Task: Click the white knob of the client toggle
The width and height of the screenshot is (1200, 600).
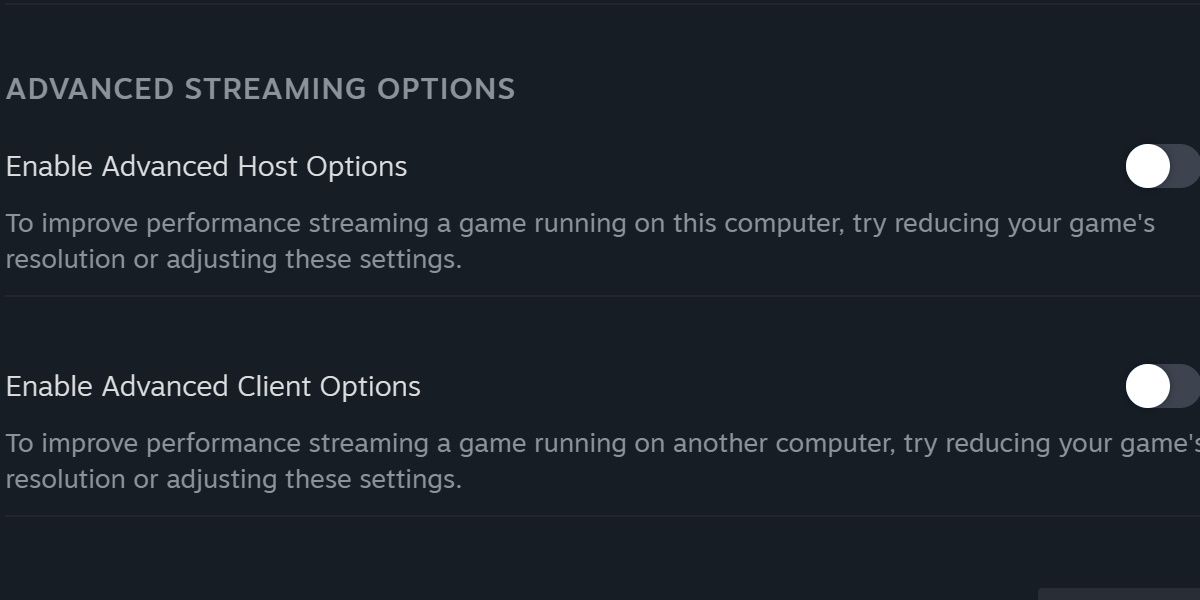Action: click(1148, 387)
